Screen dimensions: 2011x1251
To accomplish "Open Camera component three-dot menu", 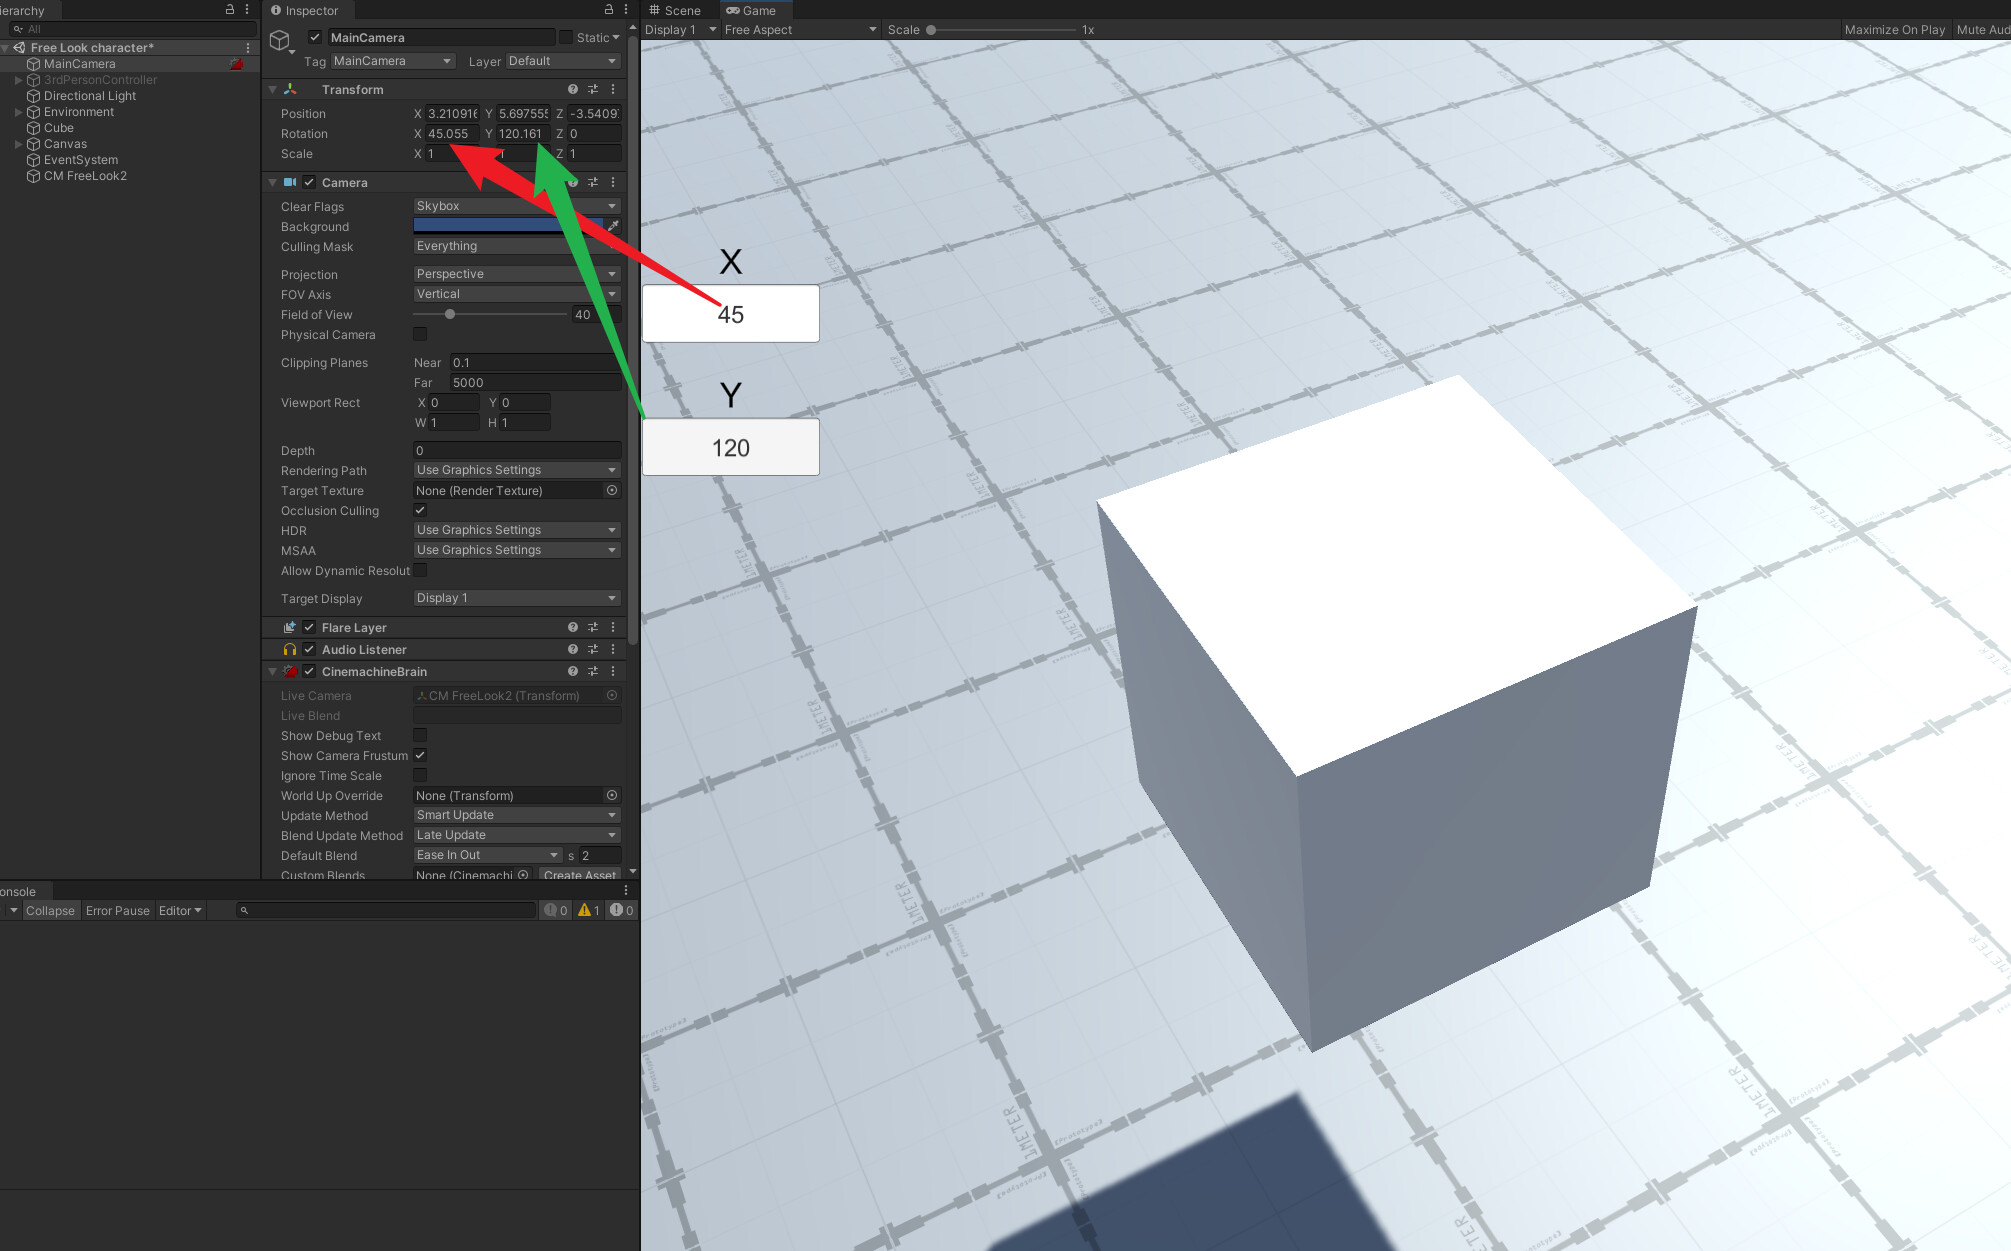I will click(x=613, y=182).
